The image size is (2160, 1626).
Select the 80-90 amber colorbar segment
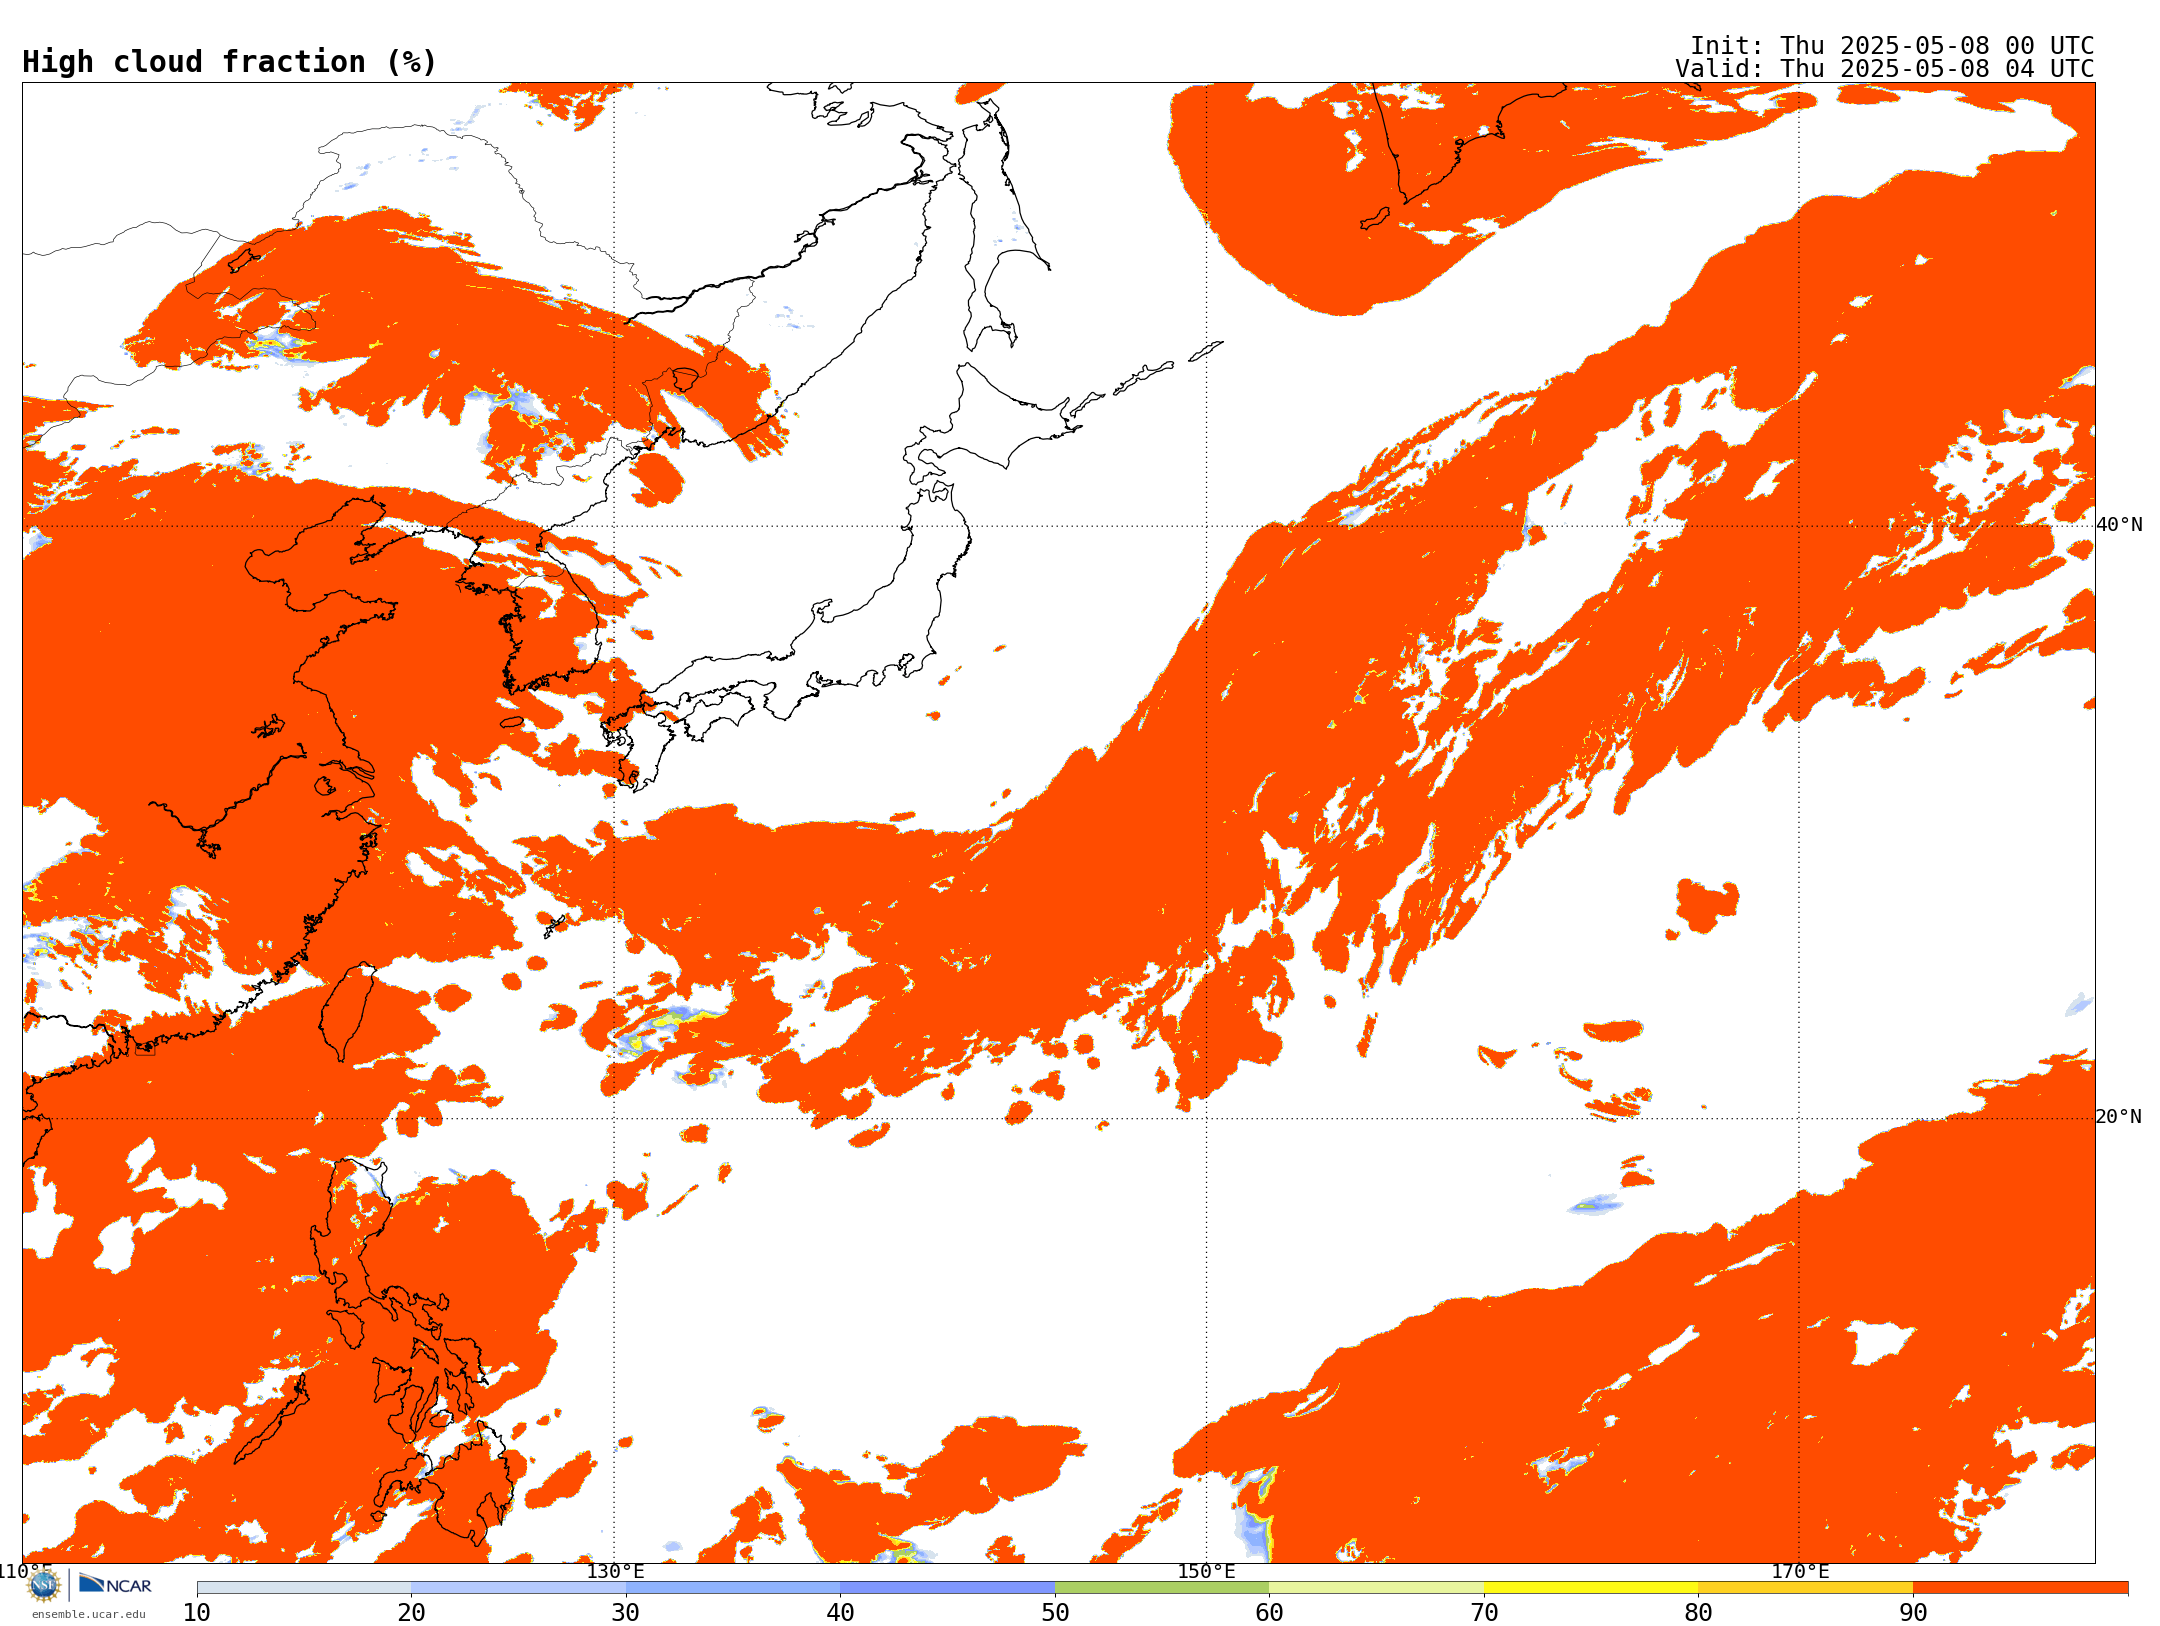(x=1805, y=1588)
